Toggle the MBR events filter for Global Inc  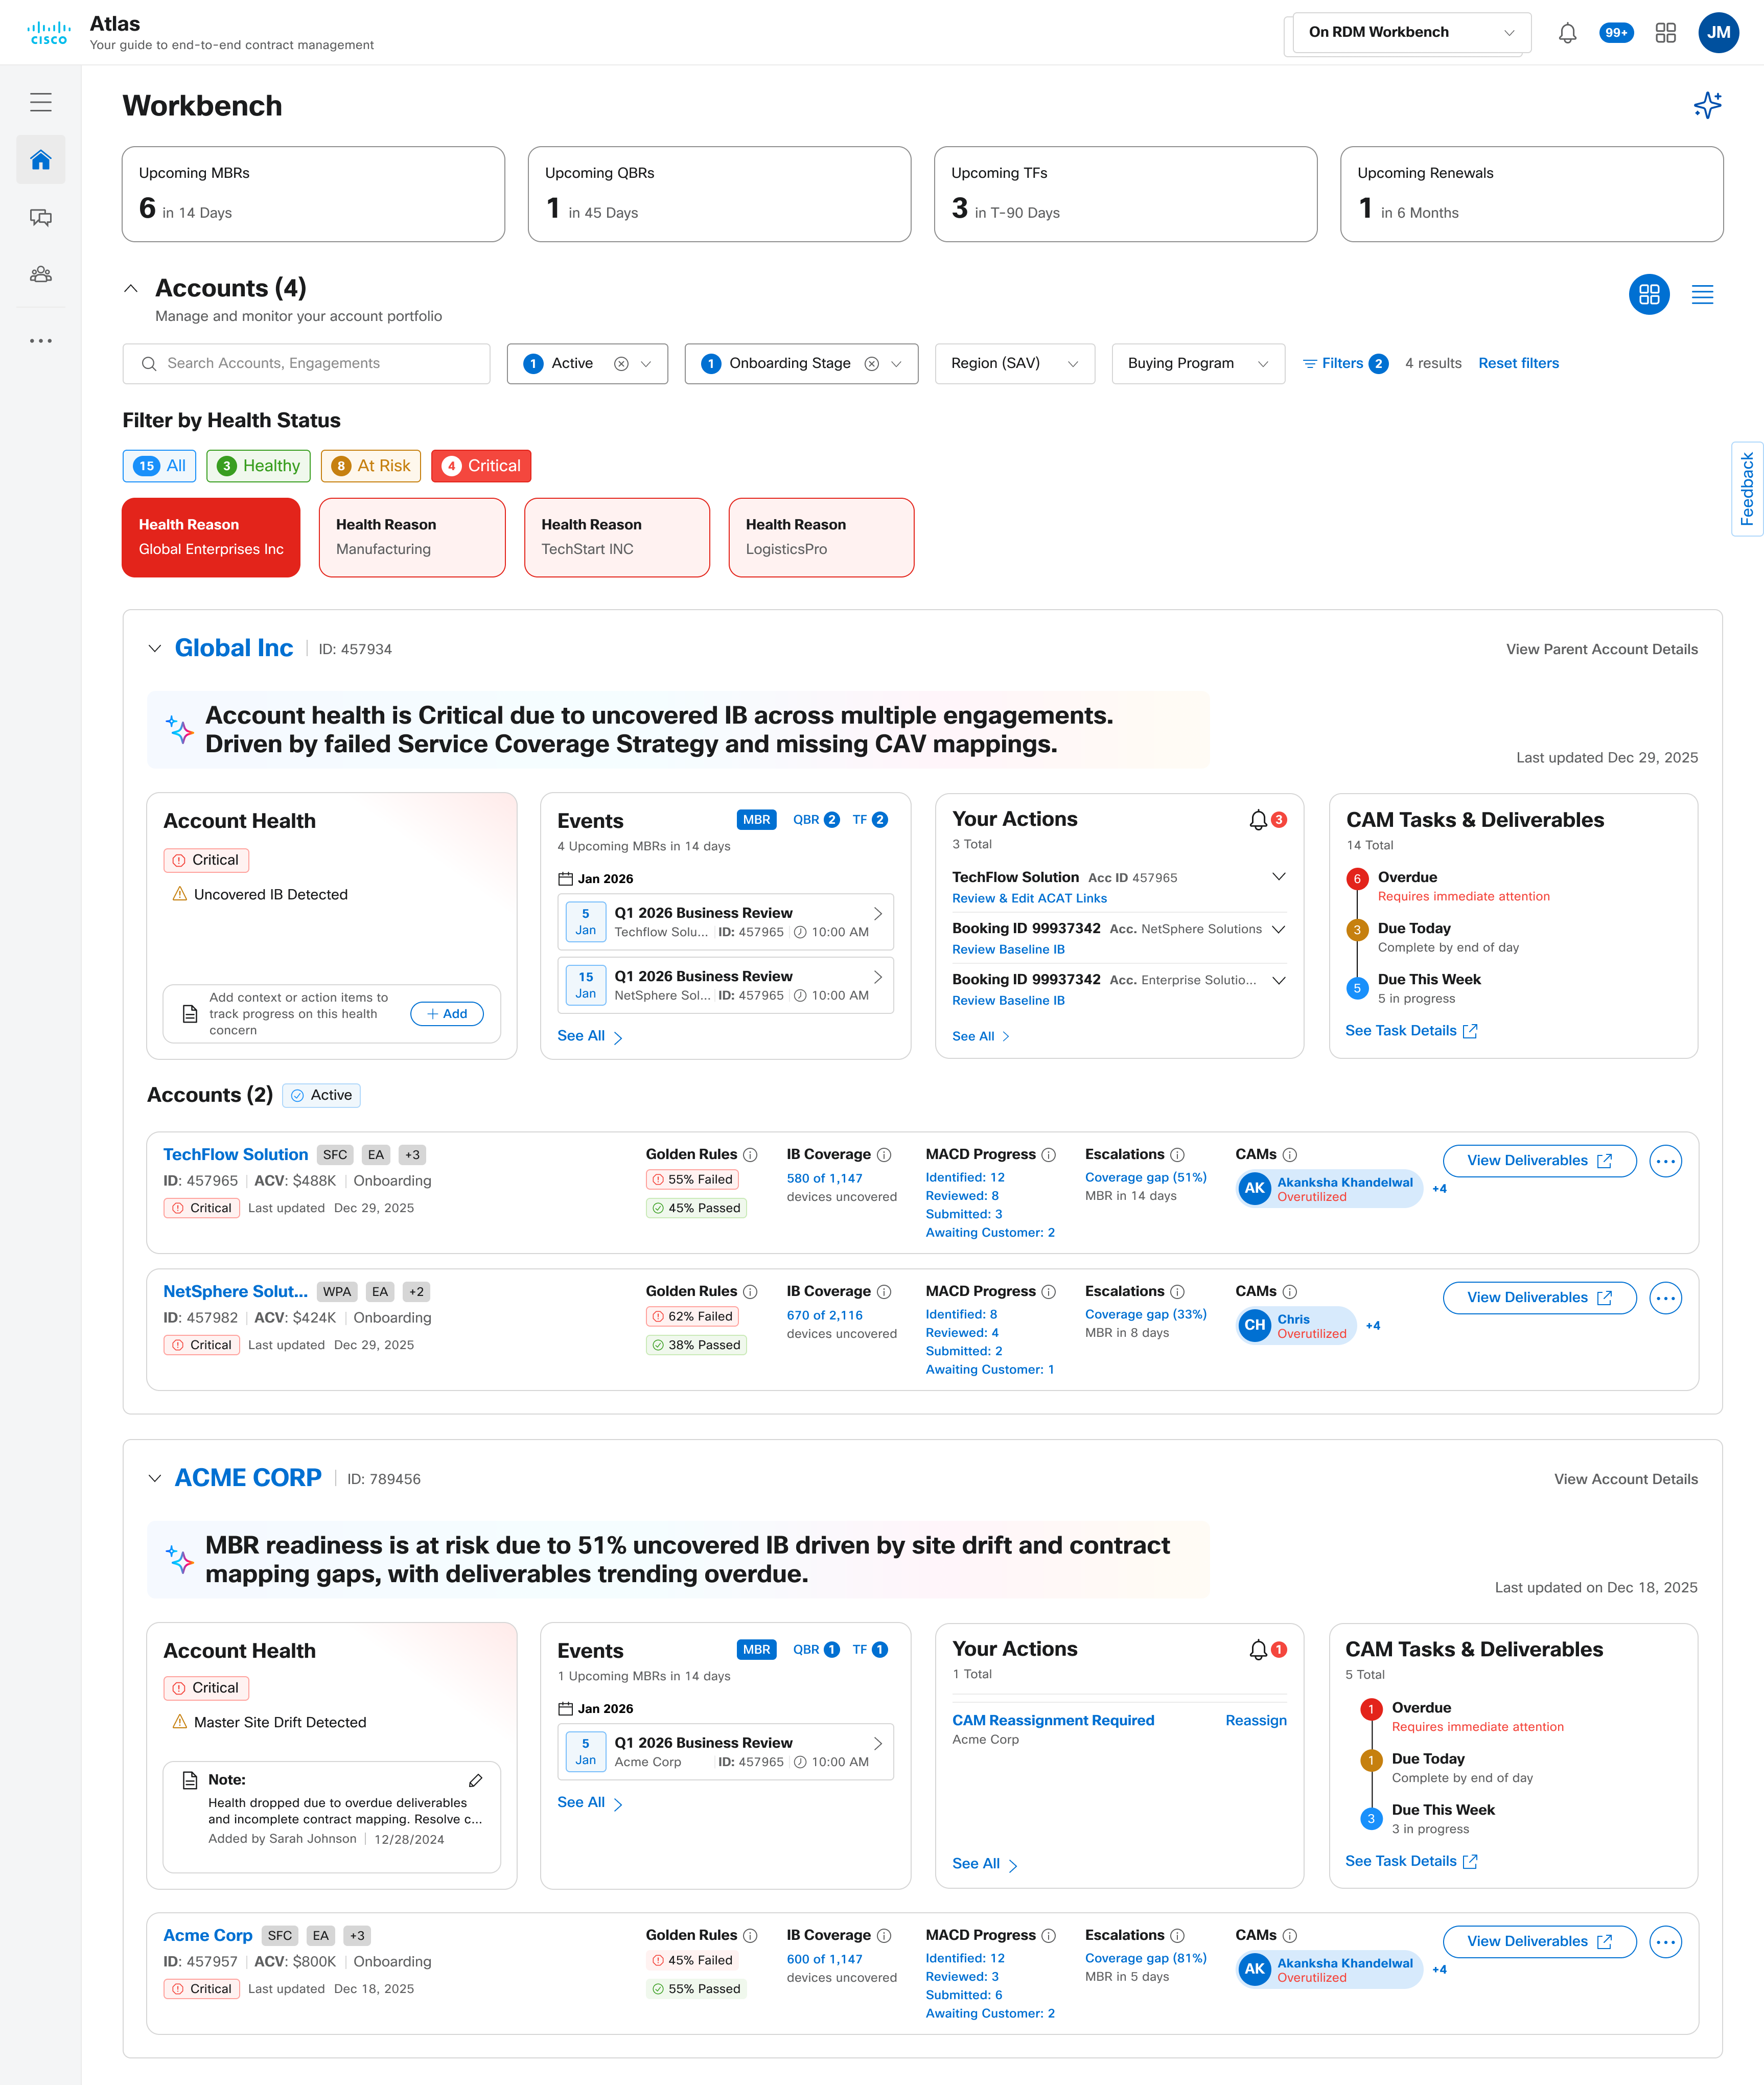pos(757,820)
